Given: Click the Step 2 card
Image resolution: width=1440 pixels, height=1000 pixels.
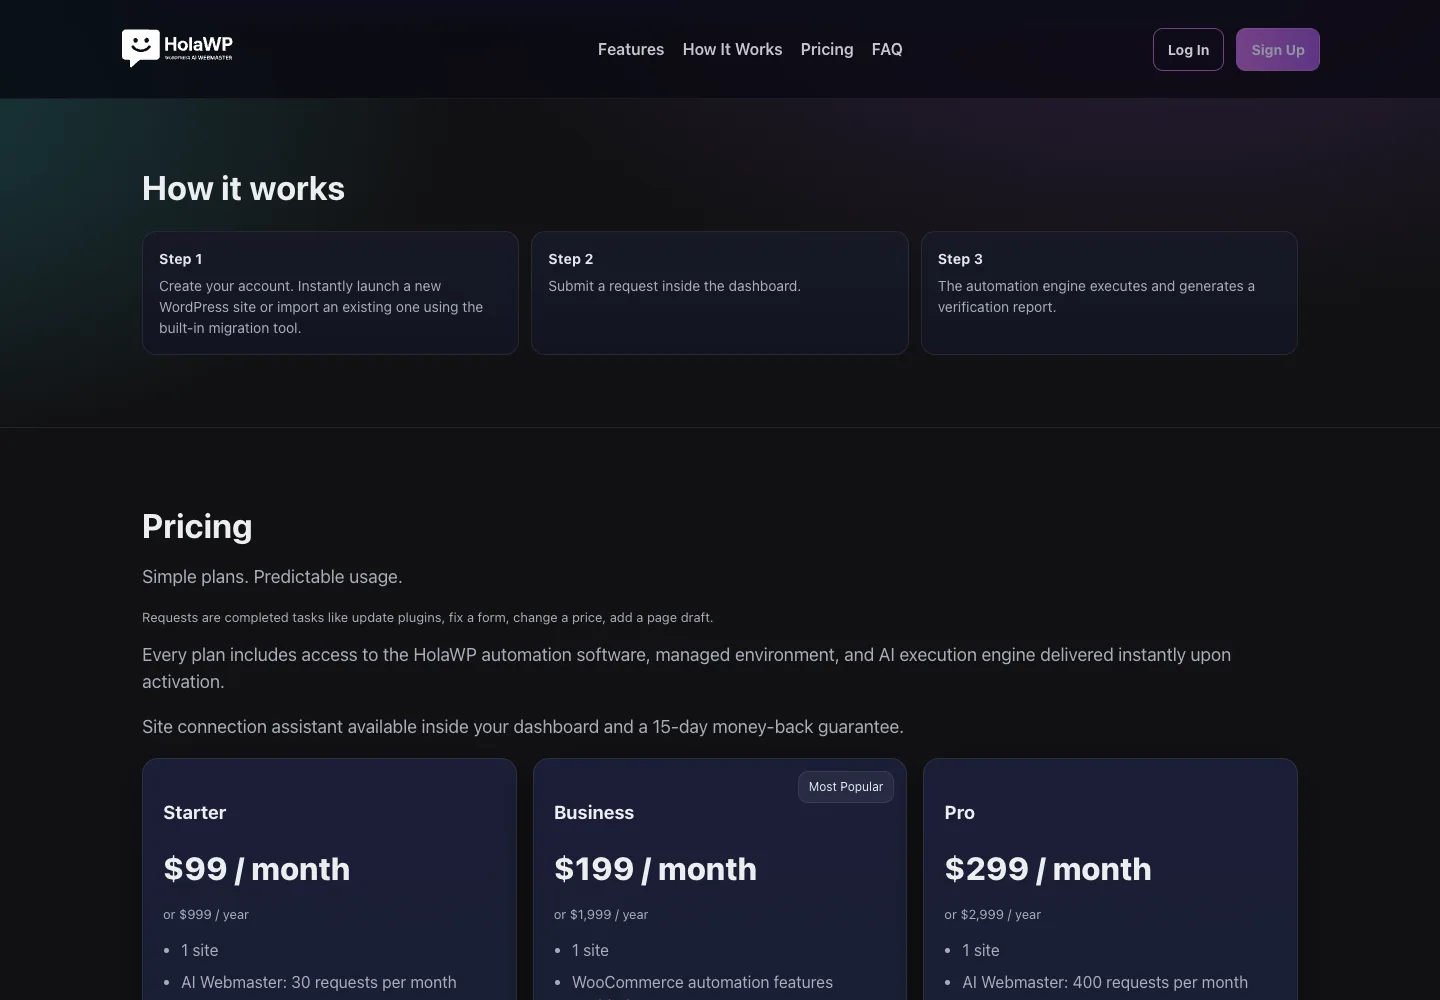Looking at the screenshot, I should [720, 293].
